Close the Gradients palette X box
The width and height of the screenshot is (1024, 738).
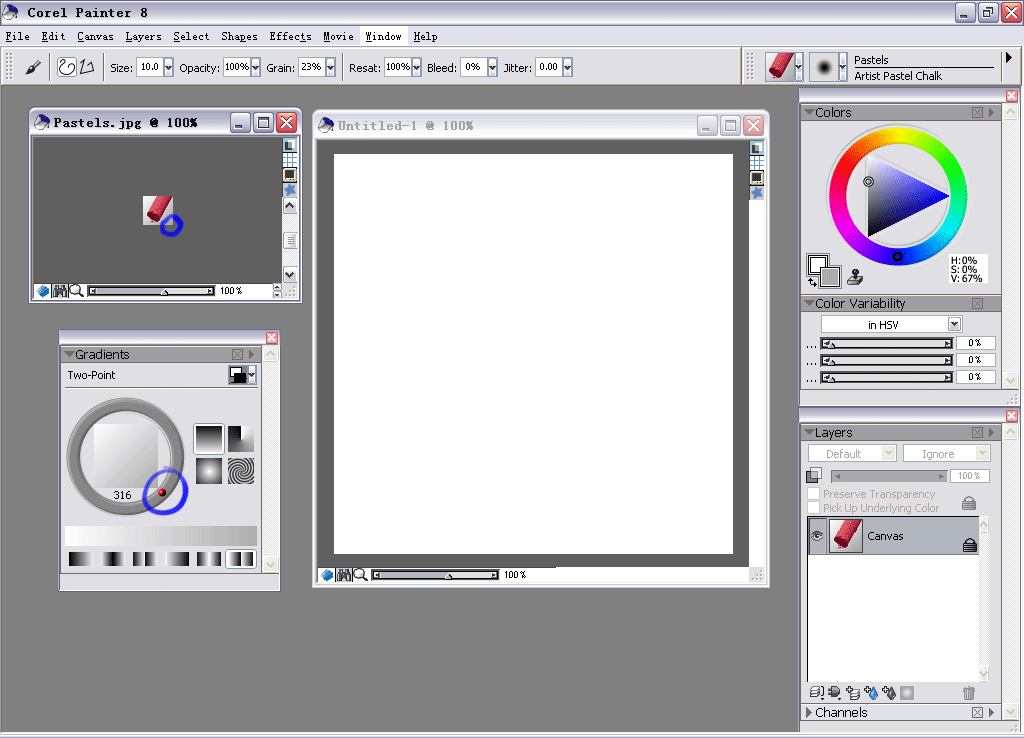coord(237,354)
